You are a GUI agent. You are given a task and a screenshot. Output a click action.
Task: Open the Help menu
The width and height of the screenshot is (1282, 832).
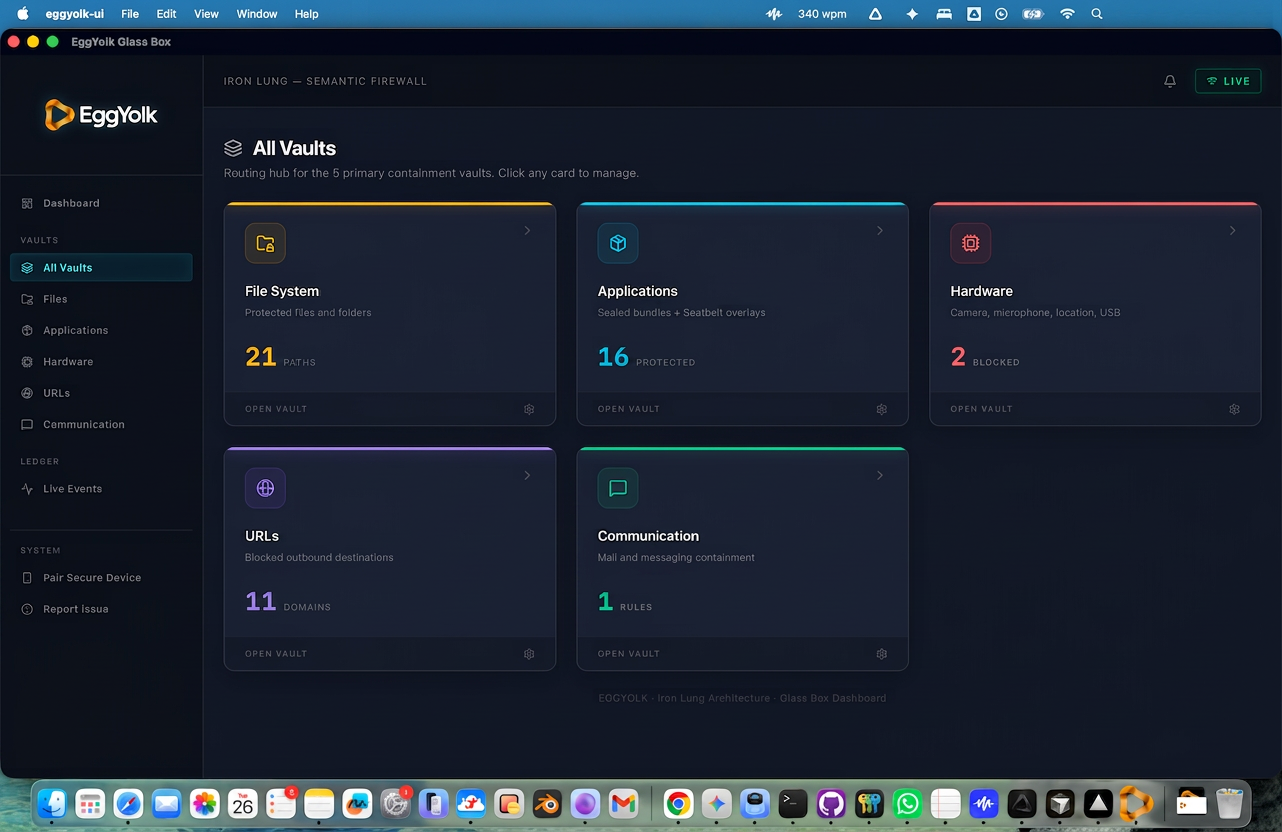(307, 14)
